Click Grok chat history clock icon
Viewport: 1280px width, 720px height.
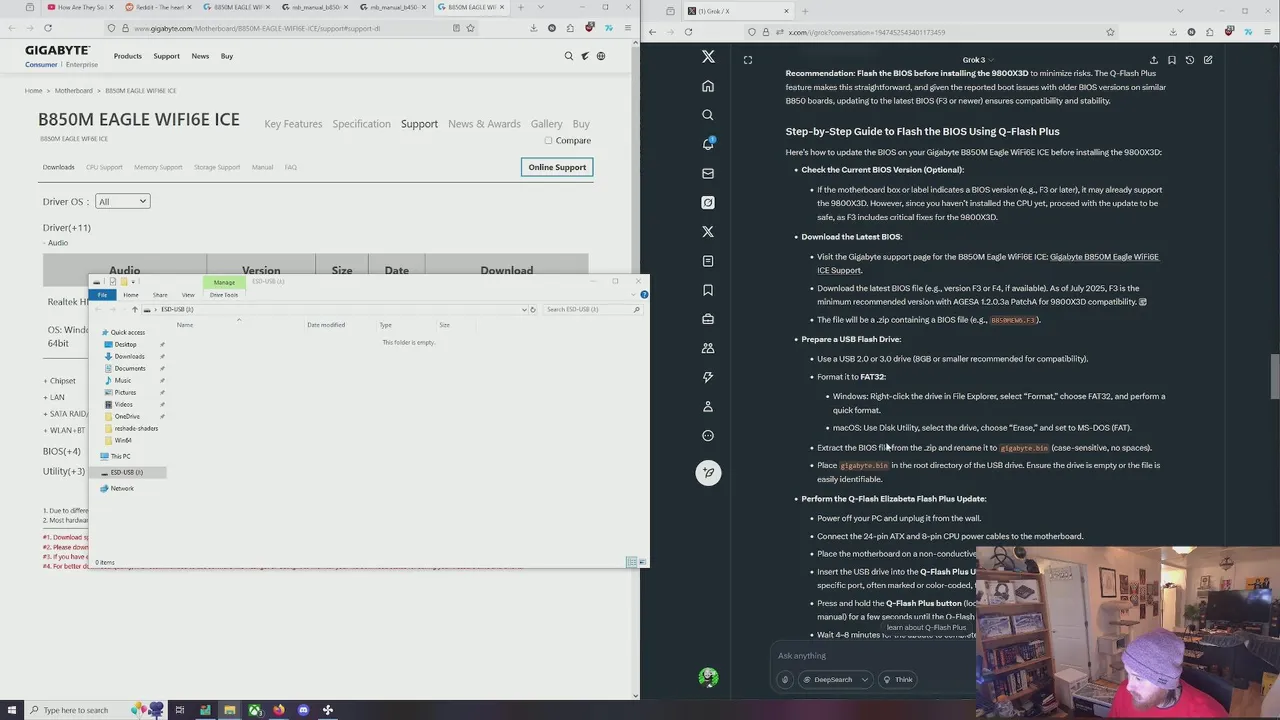(1190, 60)
